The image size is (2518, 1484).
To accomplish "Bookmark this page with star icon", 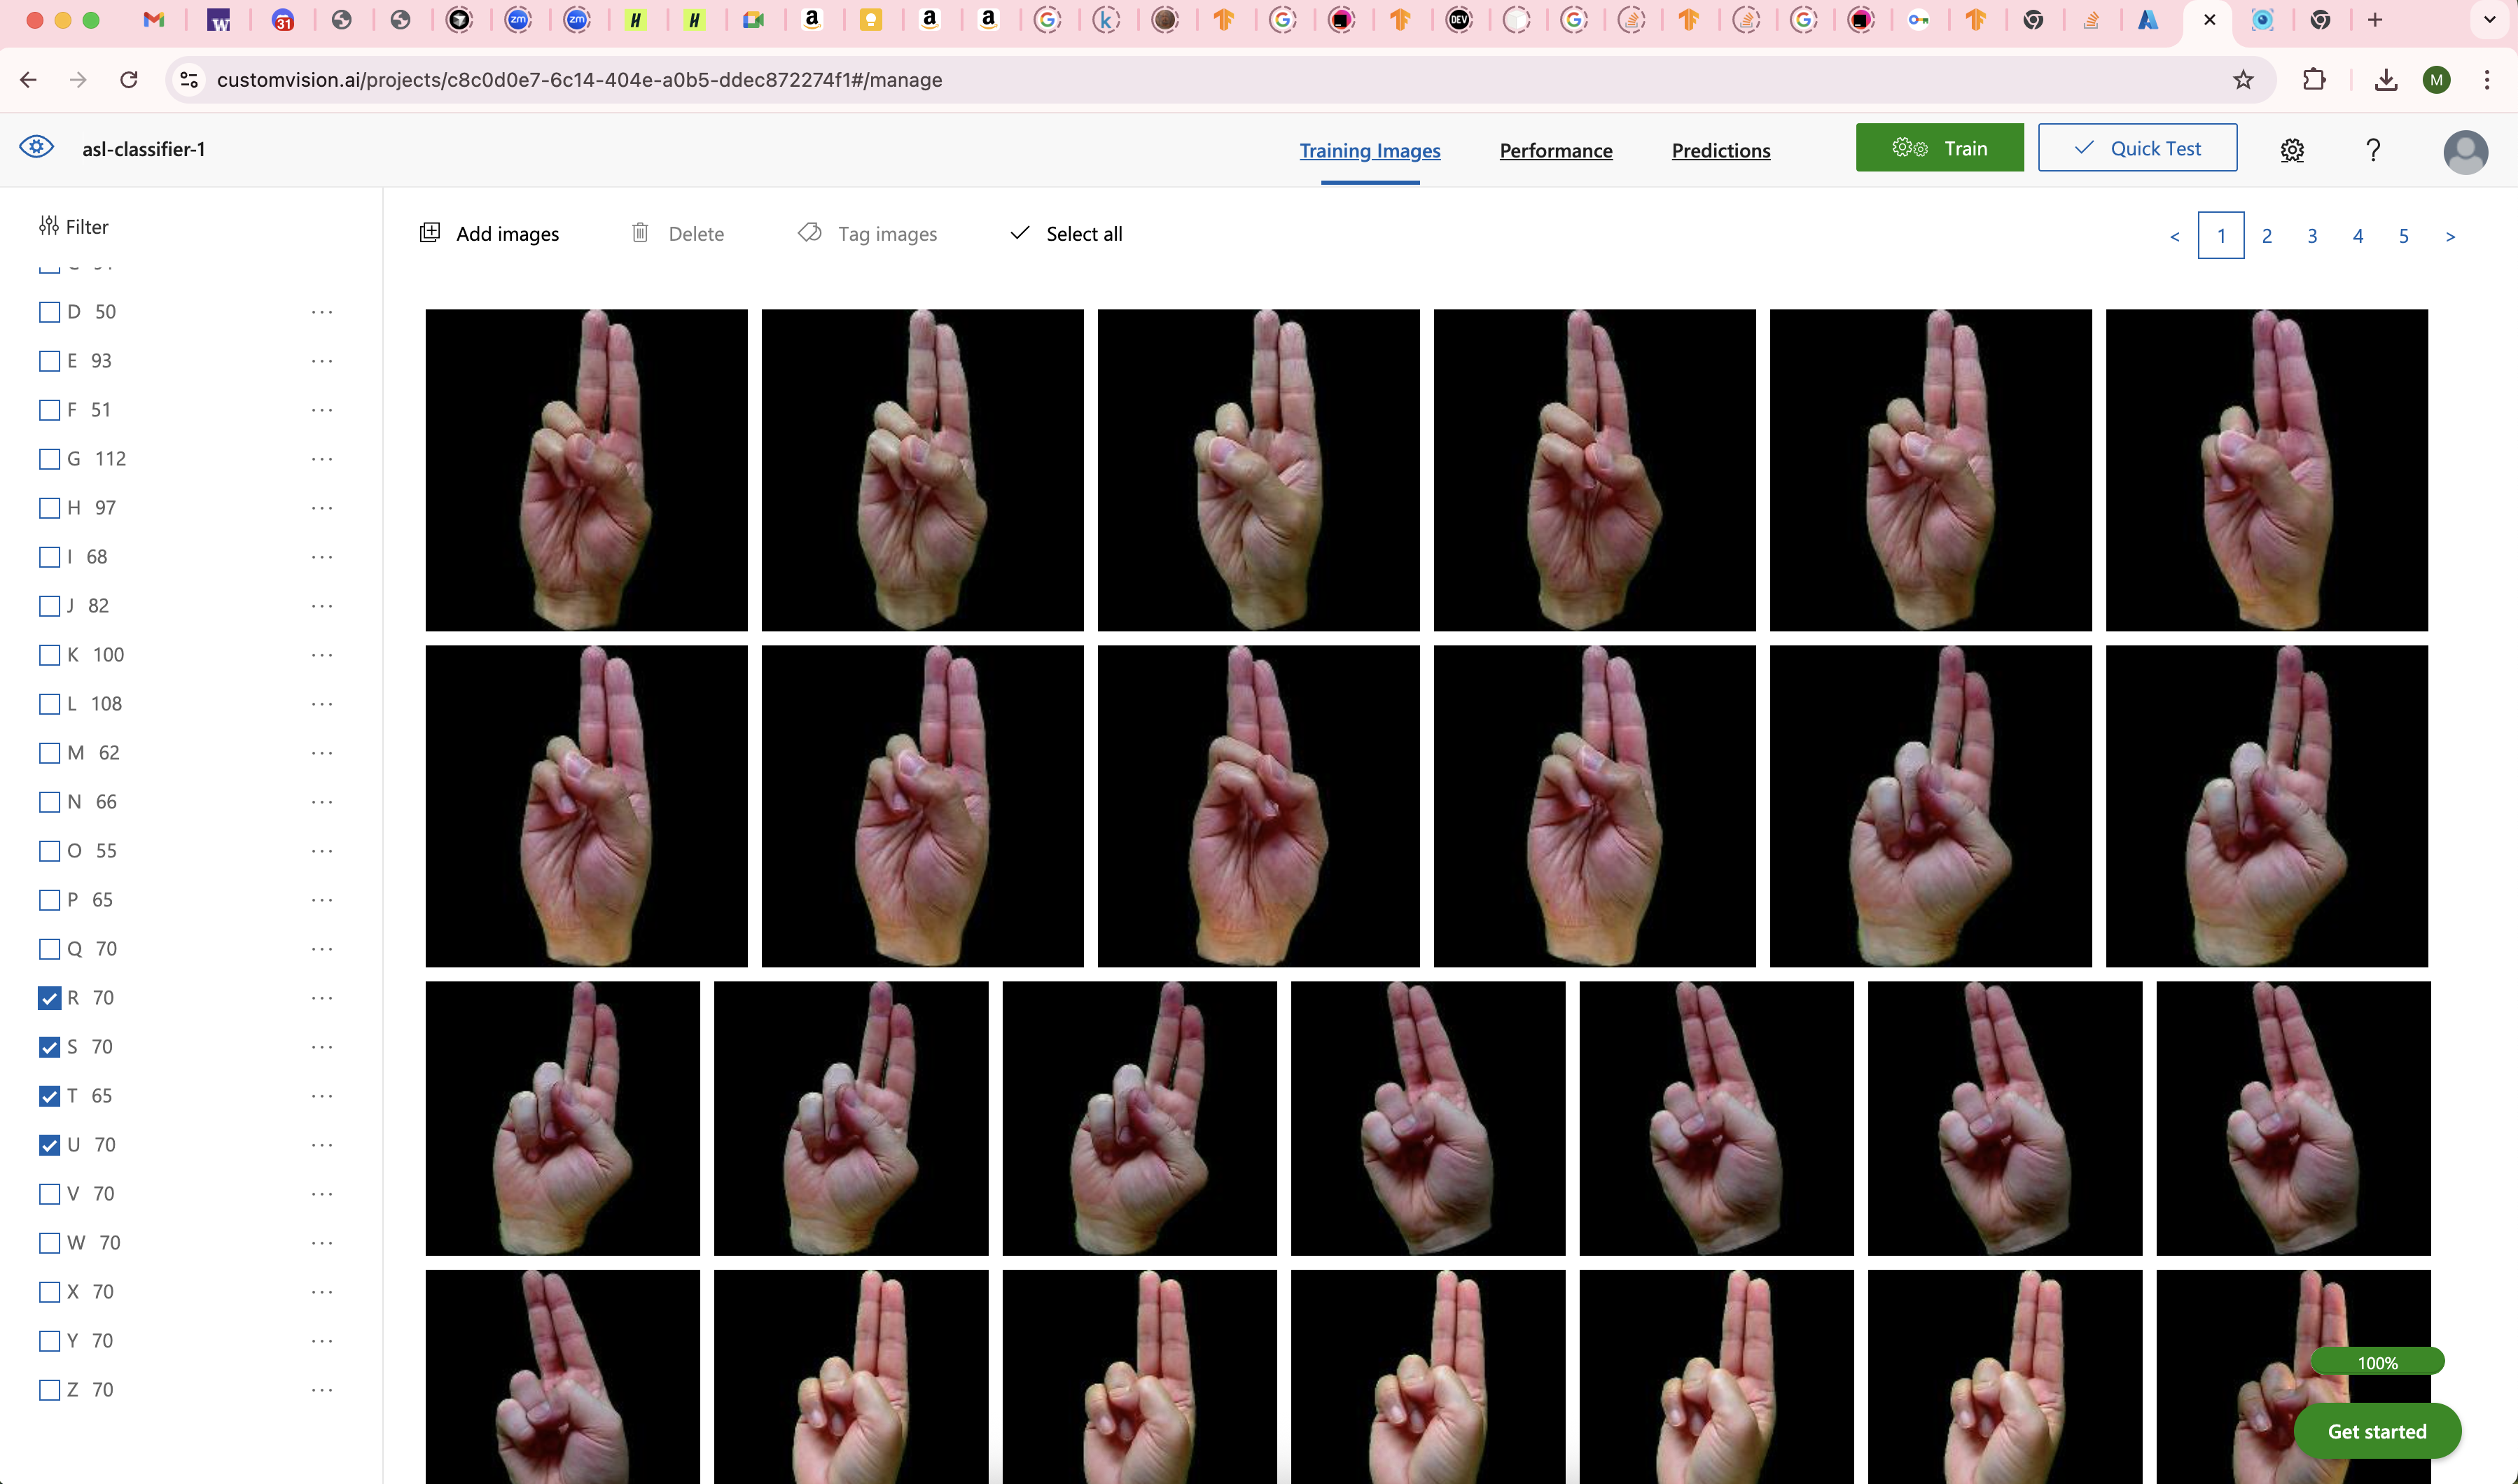I will pyautogui.click(x=2243, y=80).
